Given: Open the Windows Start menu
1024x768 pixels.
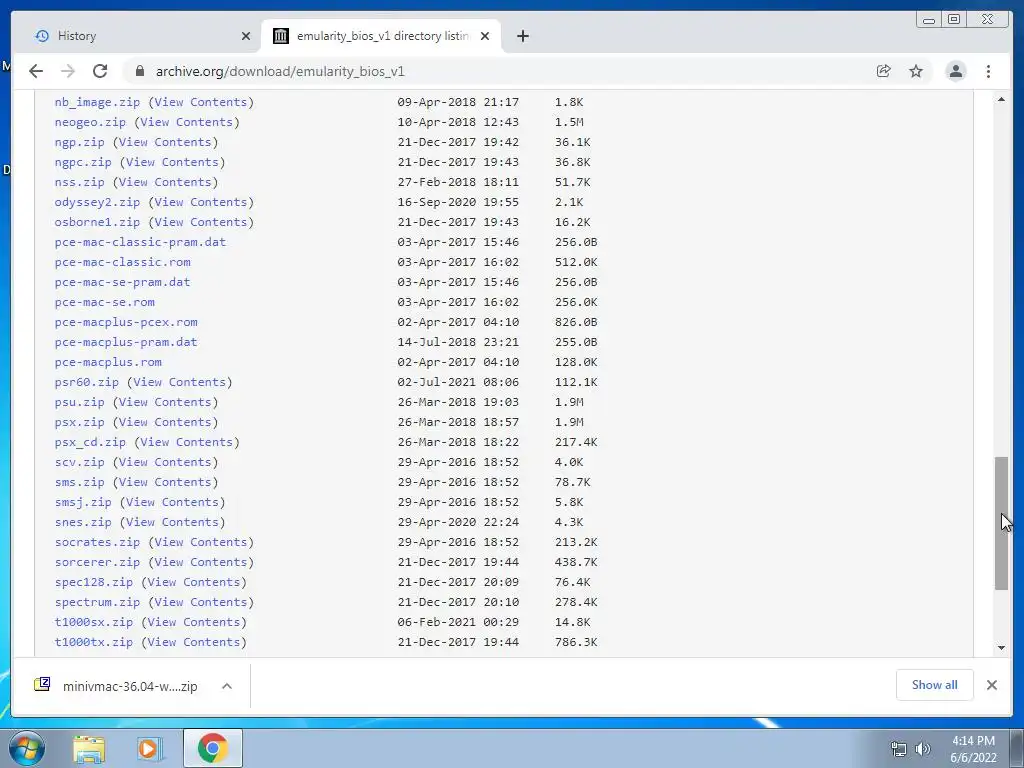Looking at the screenshot, I should pyautogui.click(x=26, y=748).
